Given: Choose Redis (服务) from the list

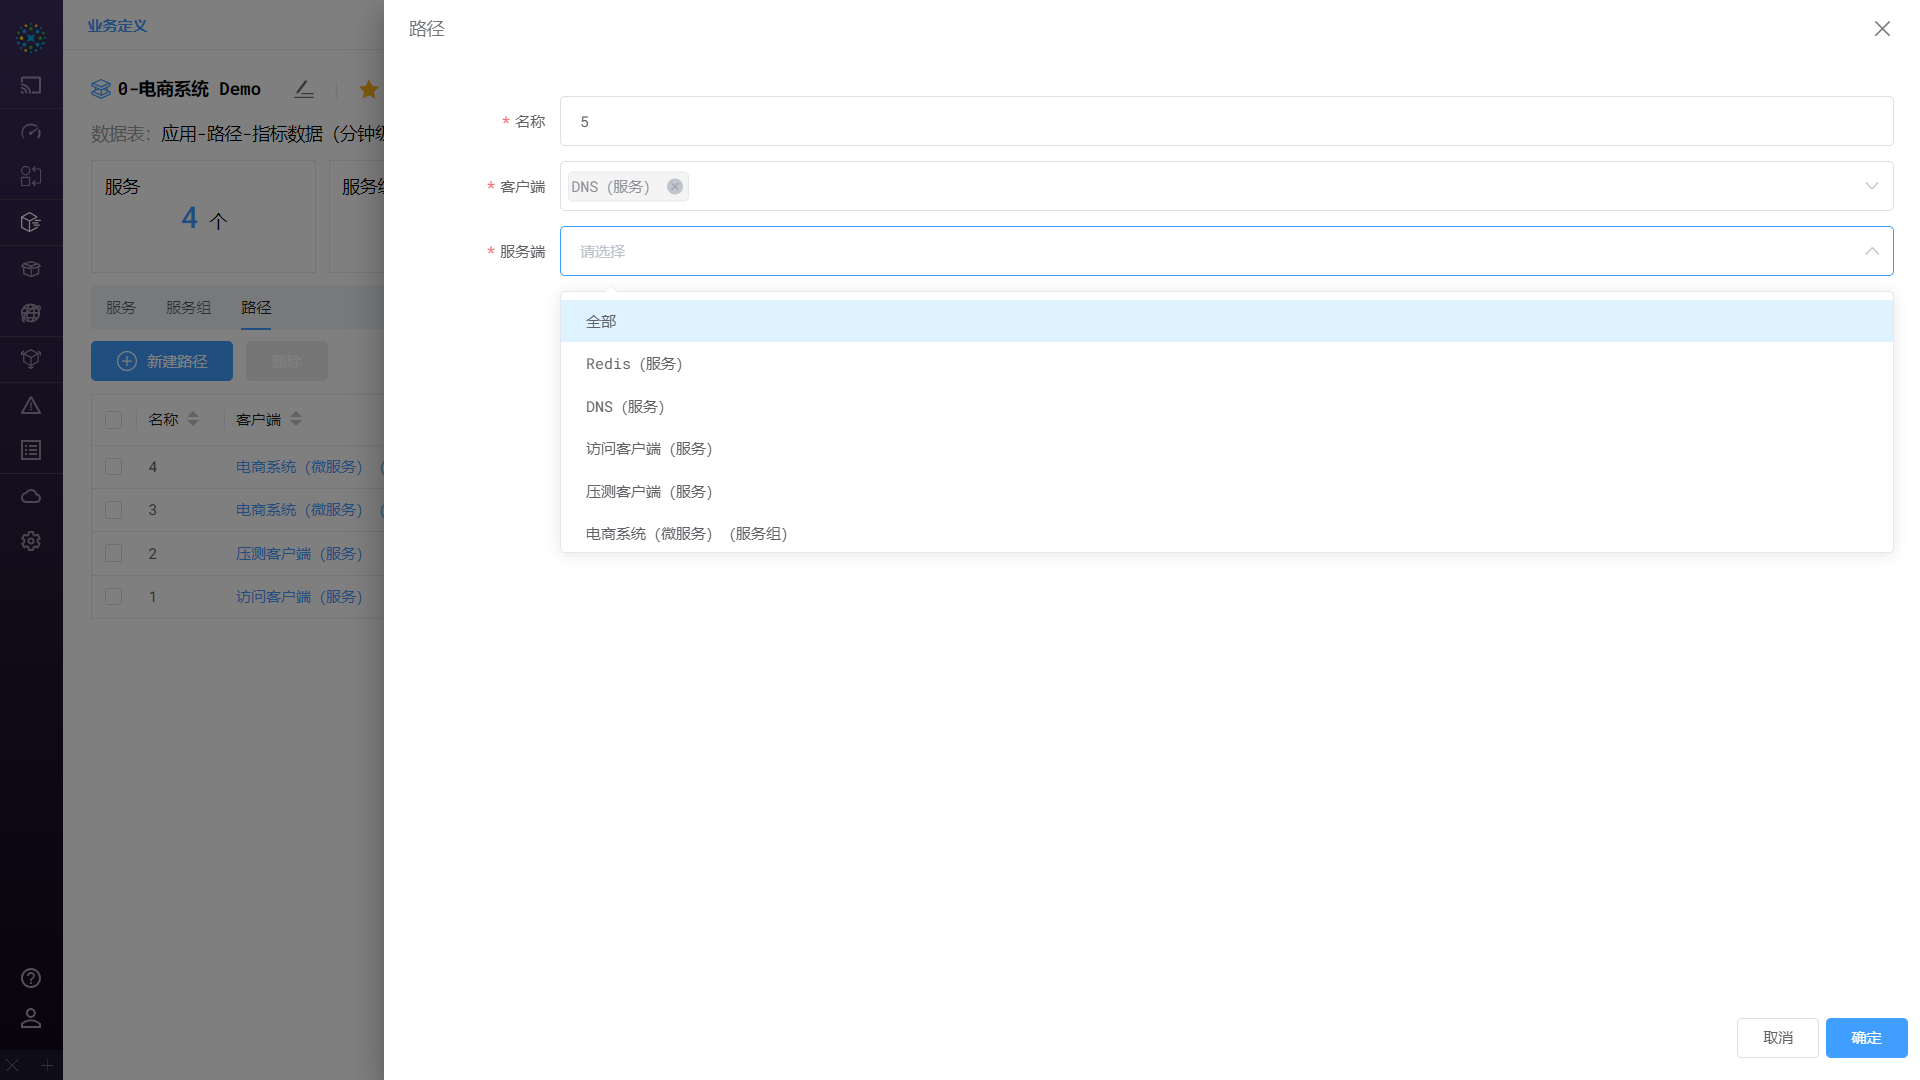Looking at the screenshot, I should tap(634, 364).
